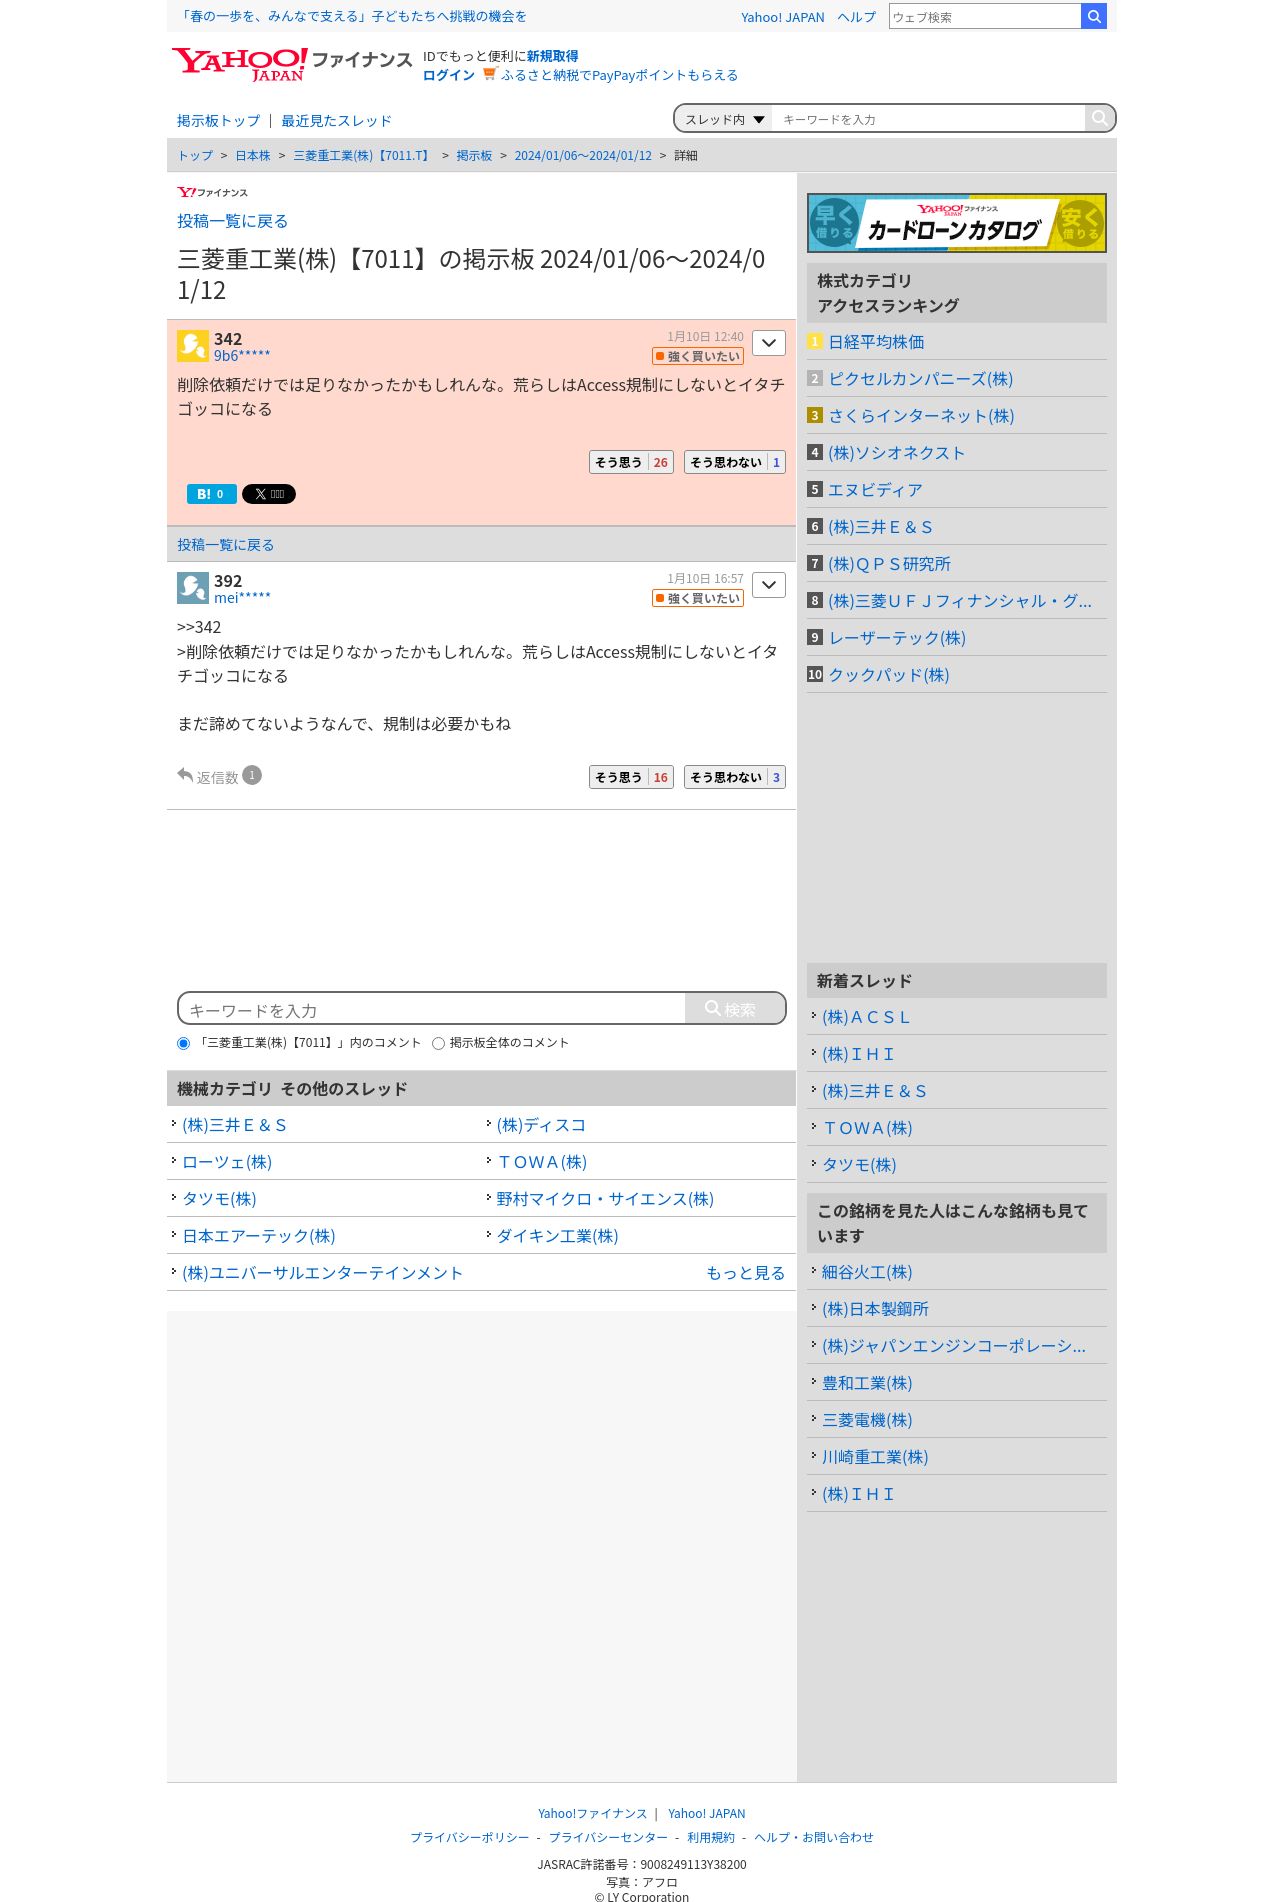
Task: Click 三菱重工業(株)【7011.T】 breadcrumb
Action: point(363,156)
